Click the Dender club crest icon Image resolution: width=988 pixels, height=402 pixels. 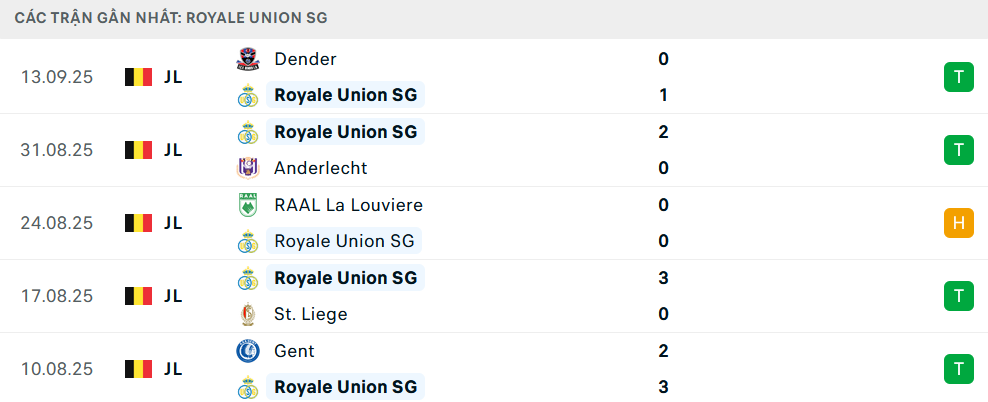[247, 60]
